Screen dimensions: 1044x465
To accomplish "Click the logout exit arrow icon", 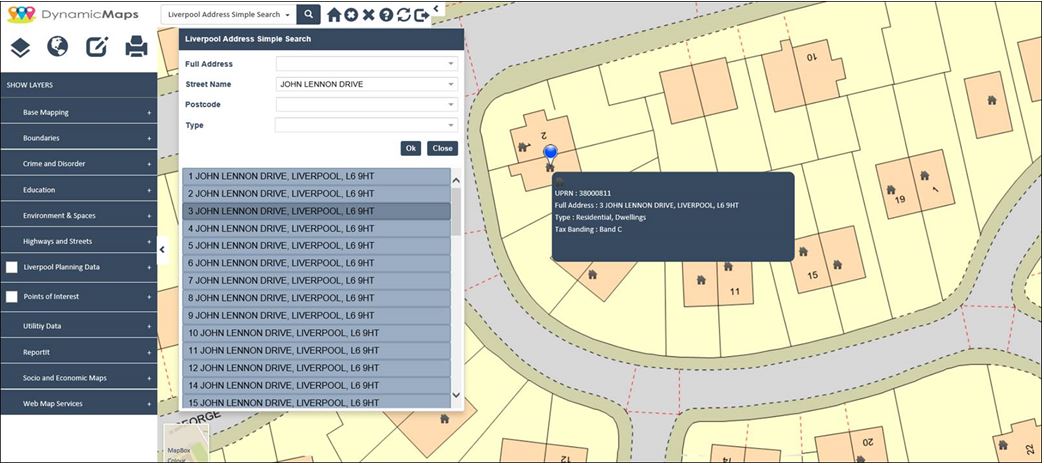I will (422, 15).
